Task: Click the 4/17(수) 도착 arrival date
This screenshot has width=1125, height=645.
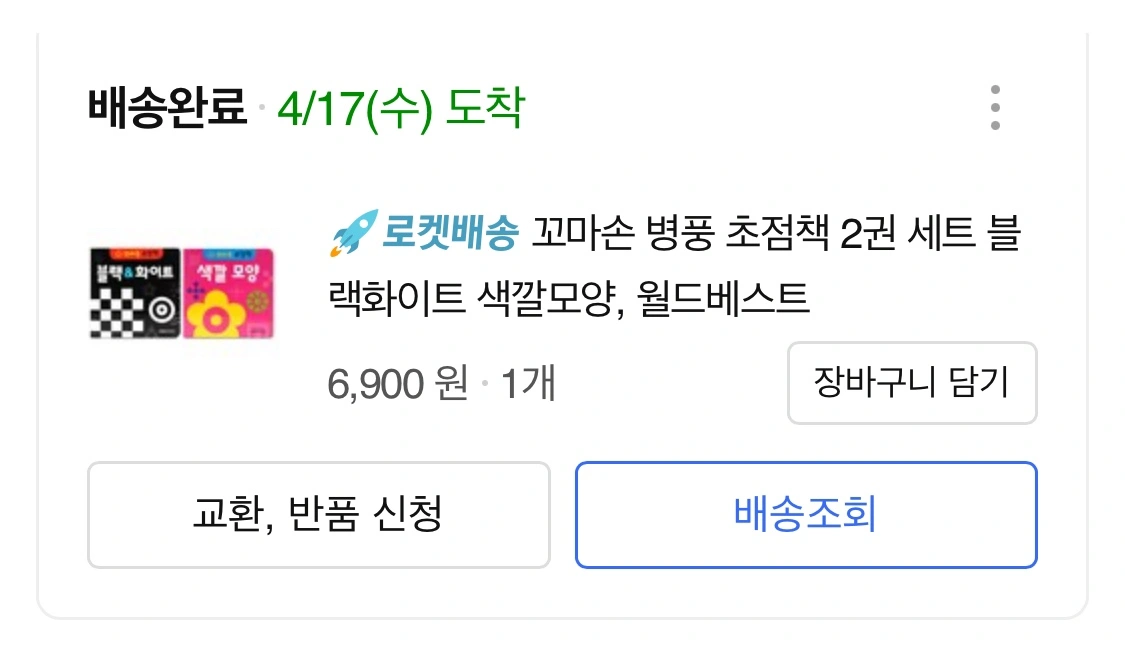Action: click(x=400, y=108)
